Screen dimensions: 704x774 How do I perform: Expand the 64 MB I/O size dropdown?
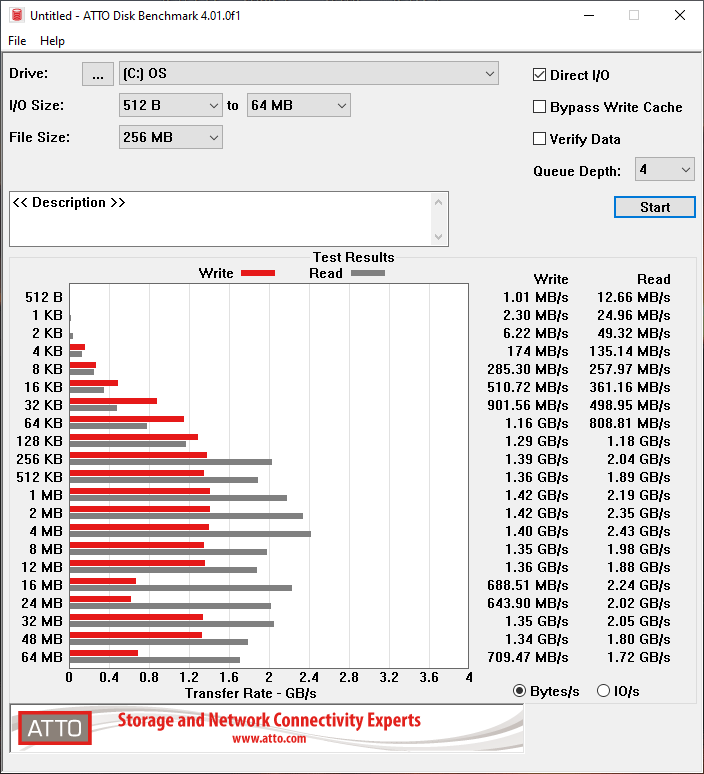pyautogui.click(x=299, y=106)
